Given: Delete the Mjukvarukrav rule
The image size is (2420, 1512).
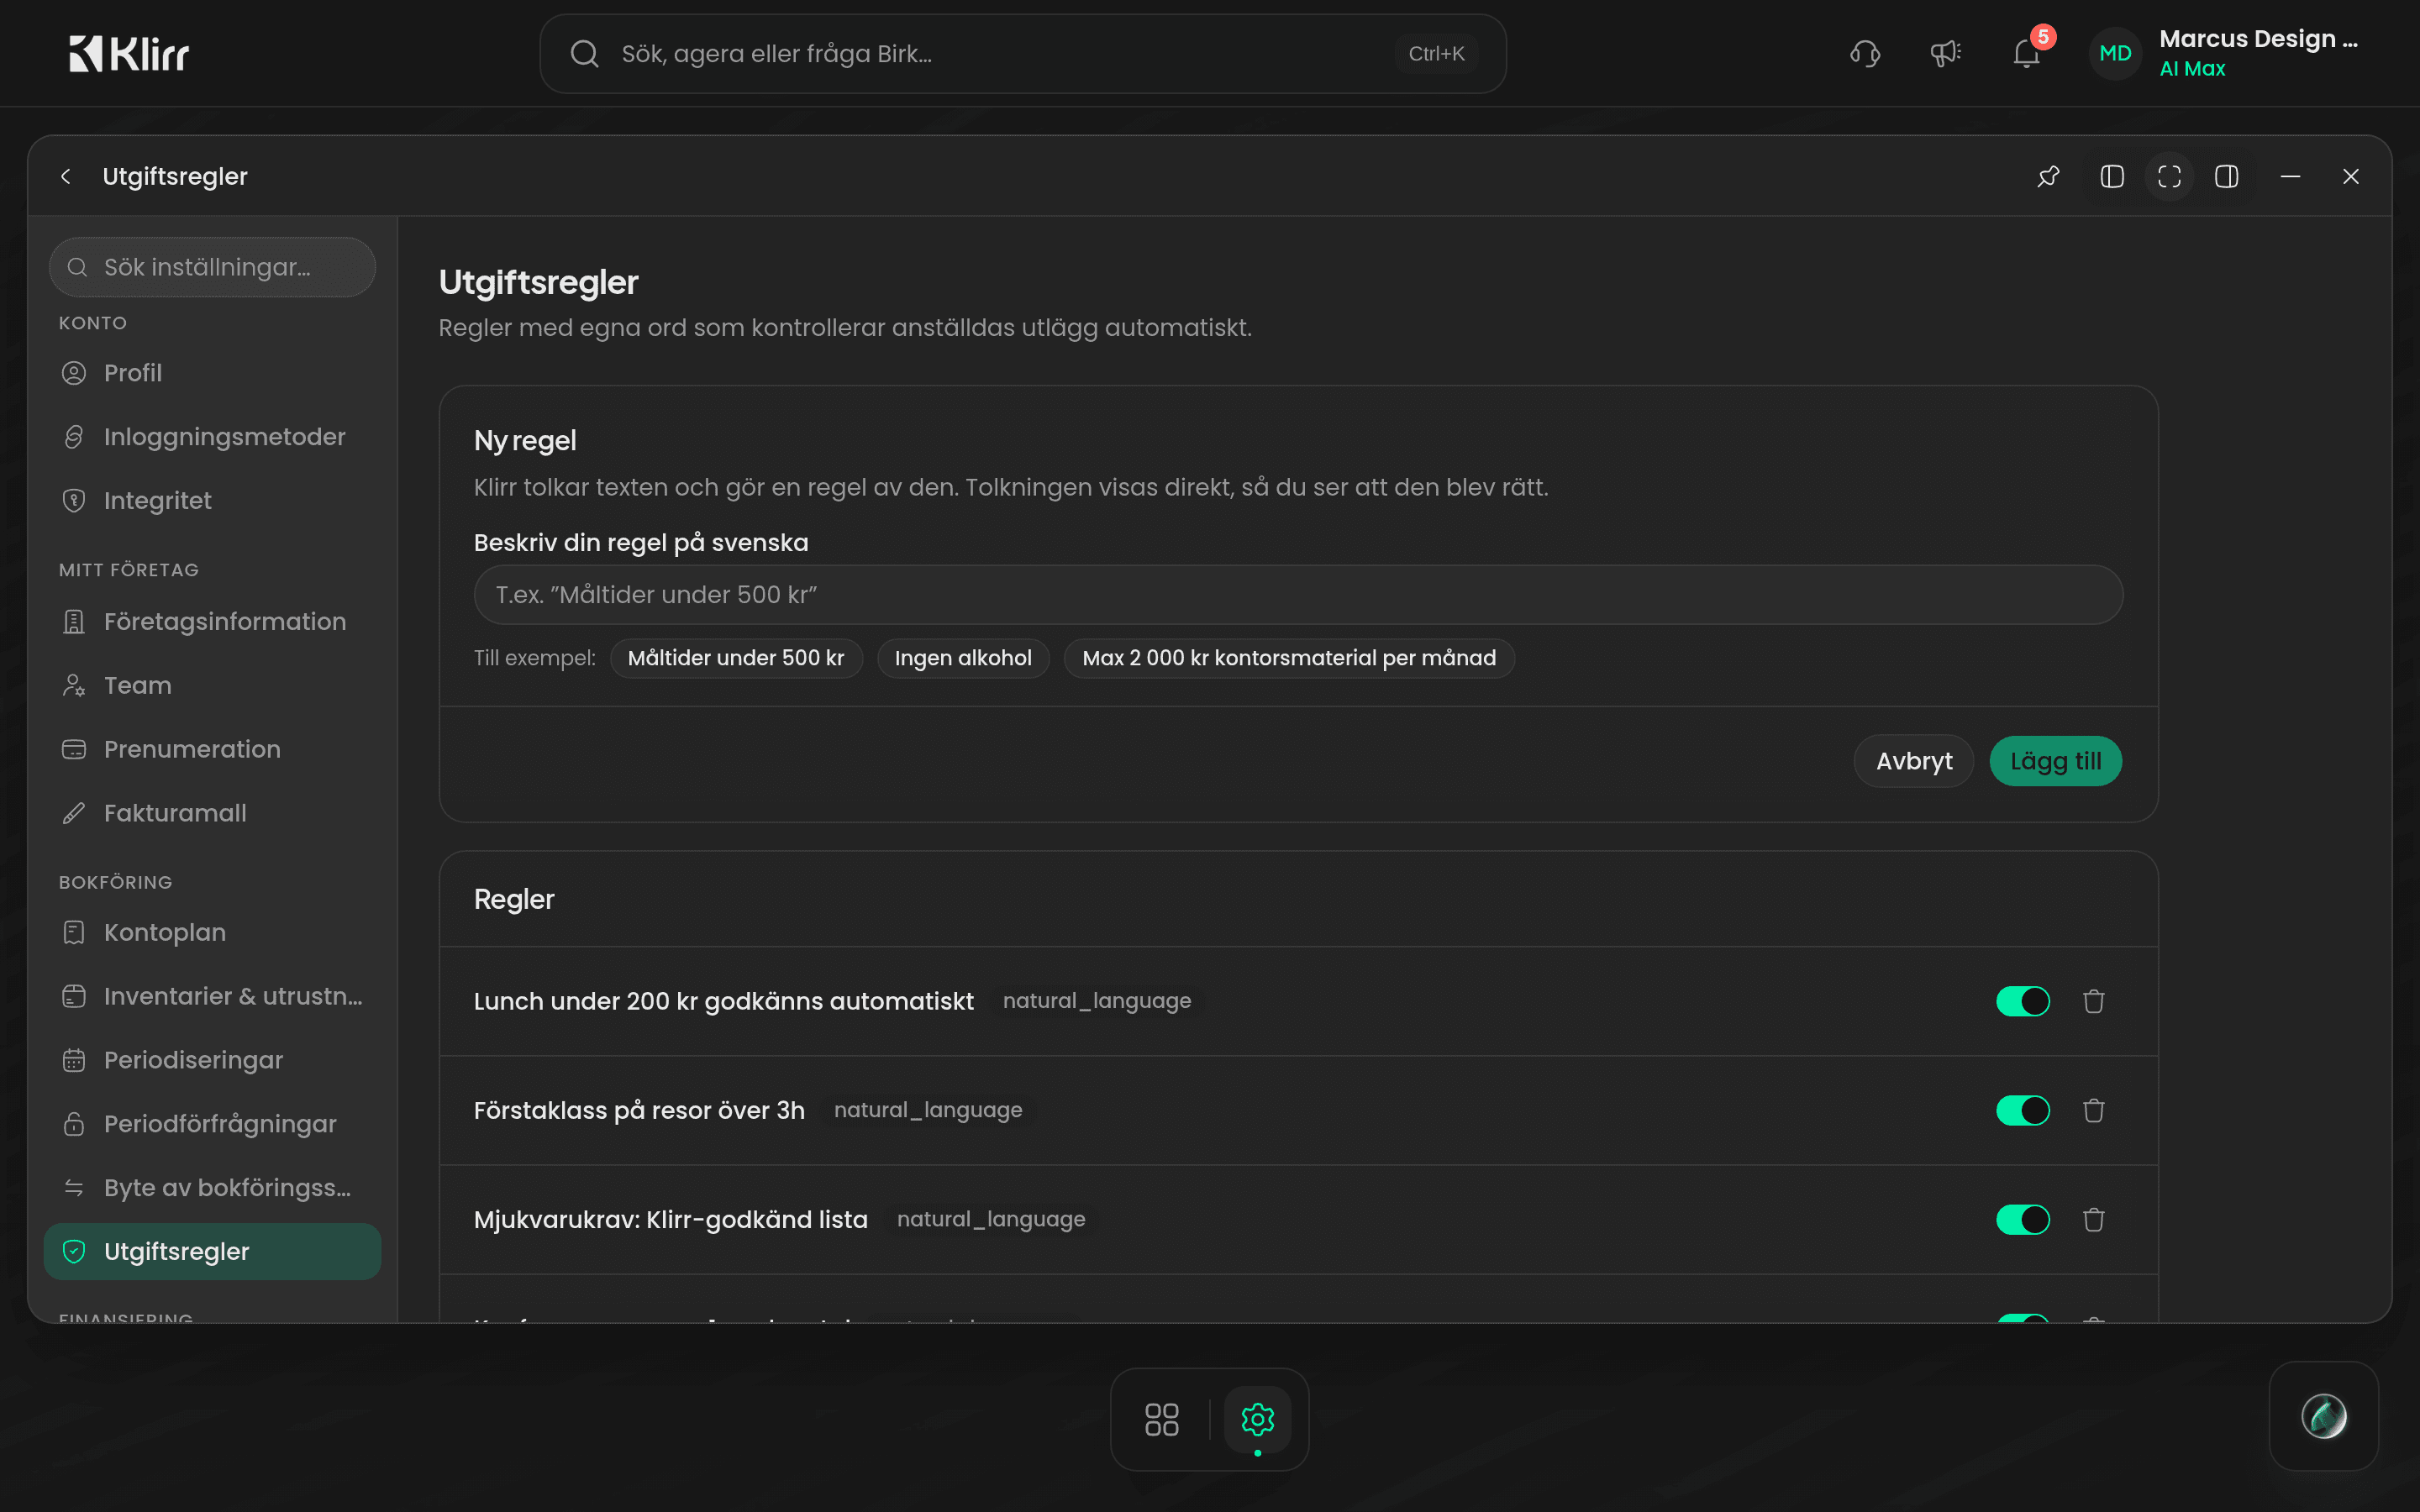Looking at the screenshot, I should 2094,1219.
